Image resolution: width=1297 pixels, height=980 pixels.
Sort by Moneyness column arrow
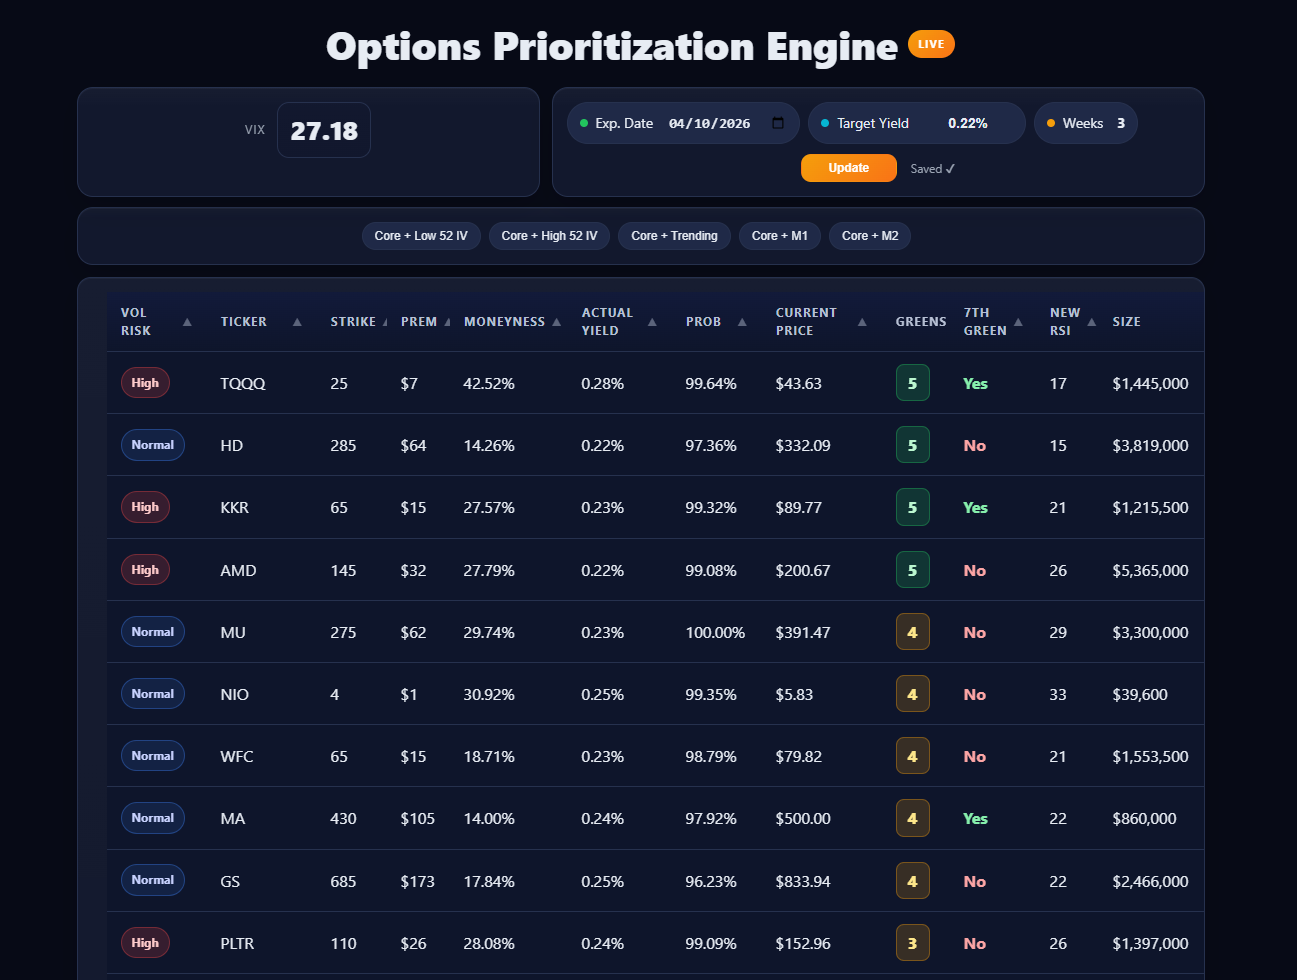tap(557, 322)
